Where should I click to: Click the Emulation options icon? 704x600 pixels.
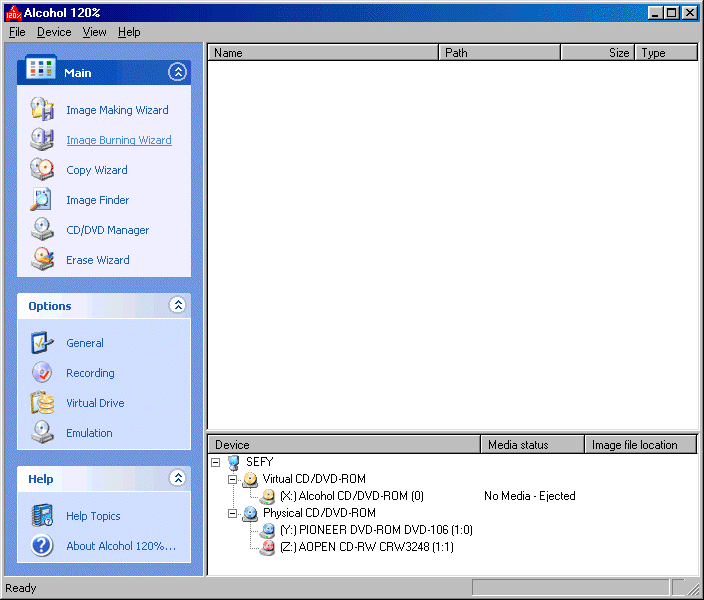tap(42, 433)
